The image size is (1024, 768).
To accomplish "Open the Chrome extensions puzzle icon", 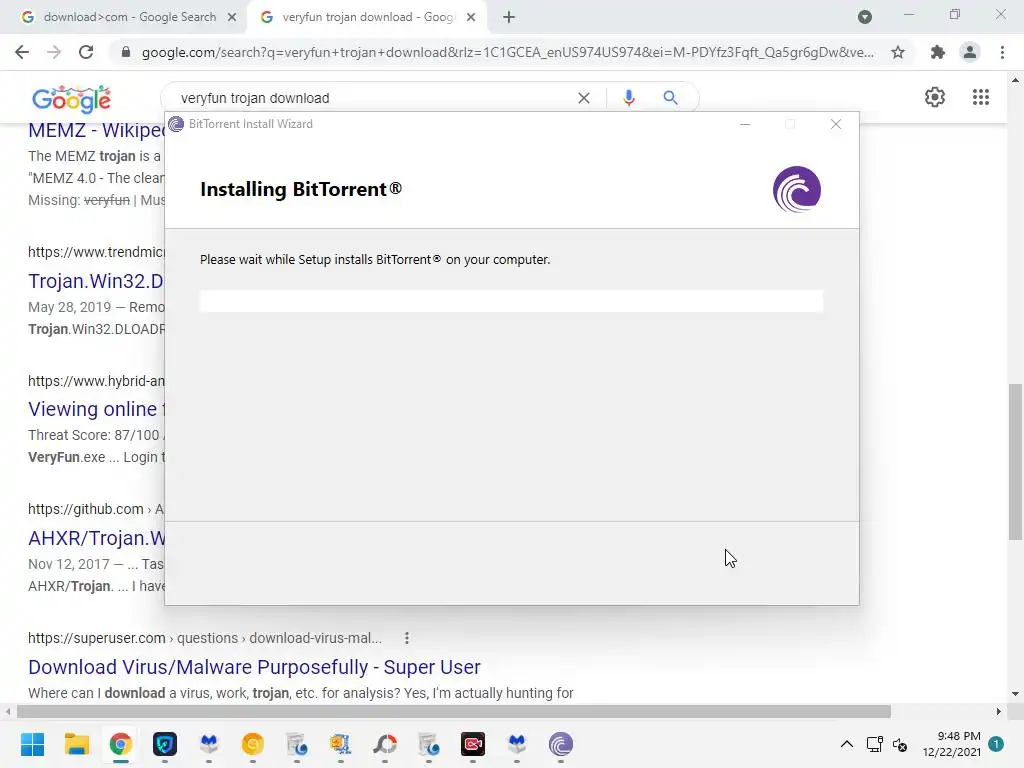I will pos(938,52).
